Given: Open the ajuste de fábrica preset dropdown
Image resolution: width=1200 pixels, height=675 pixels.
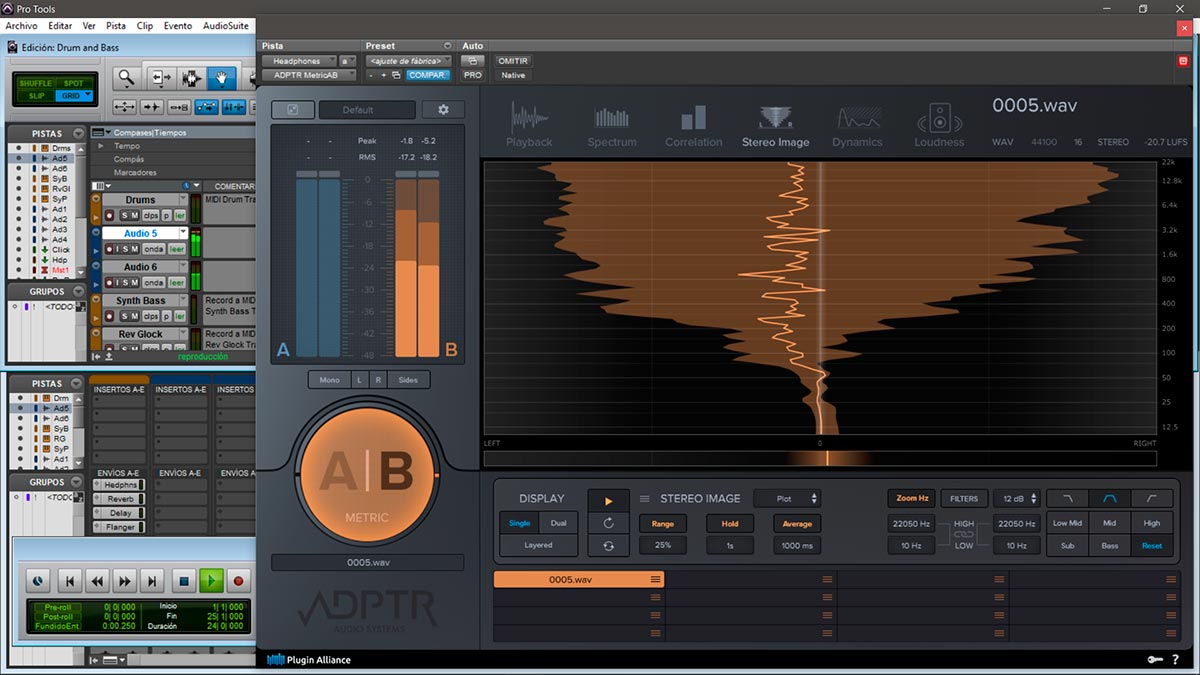Looking at the screenshot, I should (x=409, y=61).
